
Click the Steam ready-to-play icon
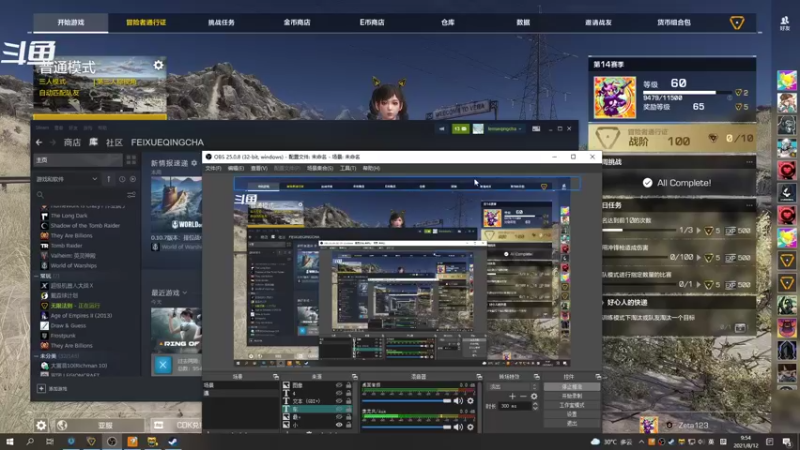pos(133,179)
